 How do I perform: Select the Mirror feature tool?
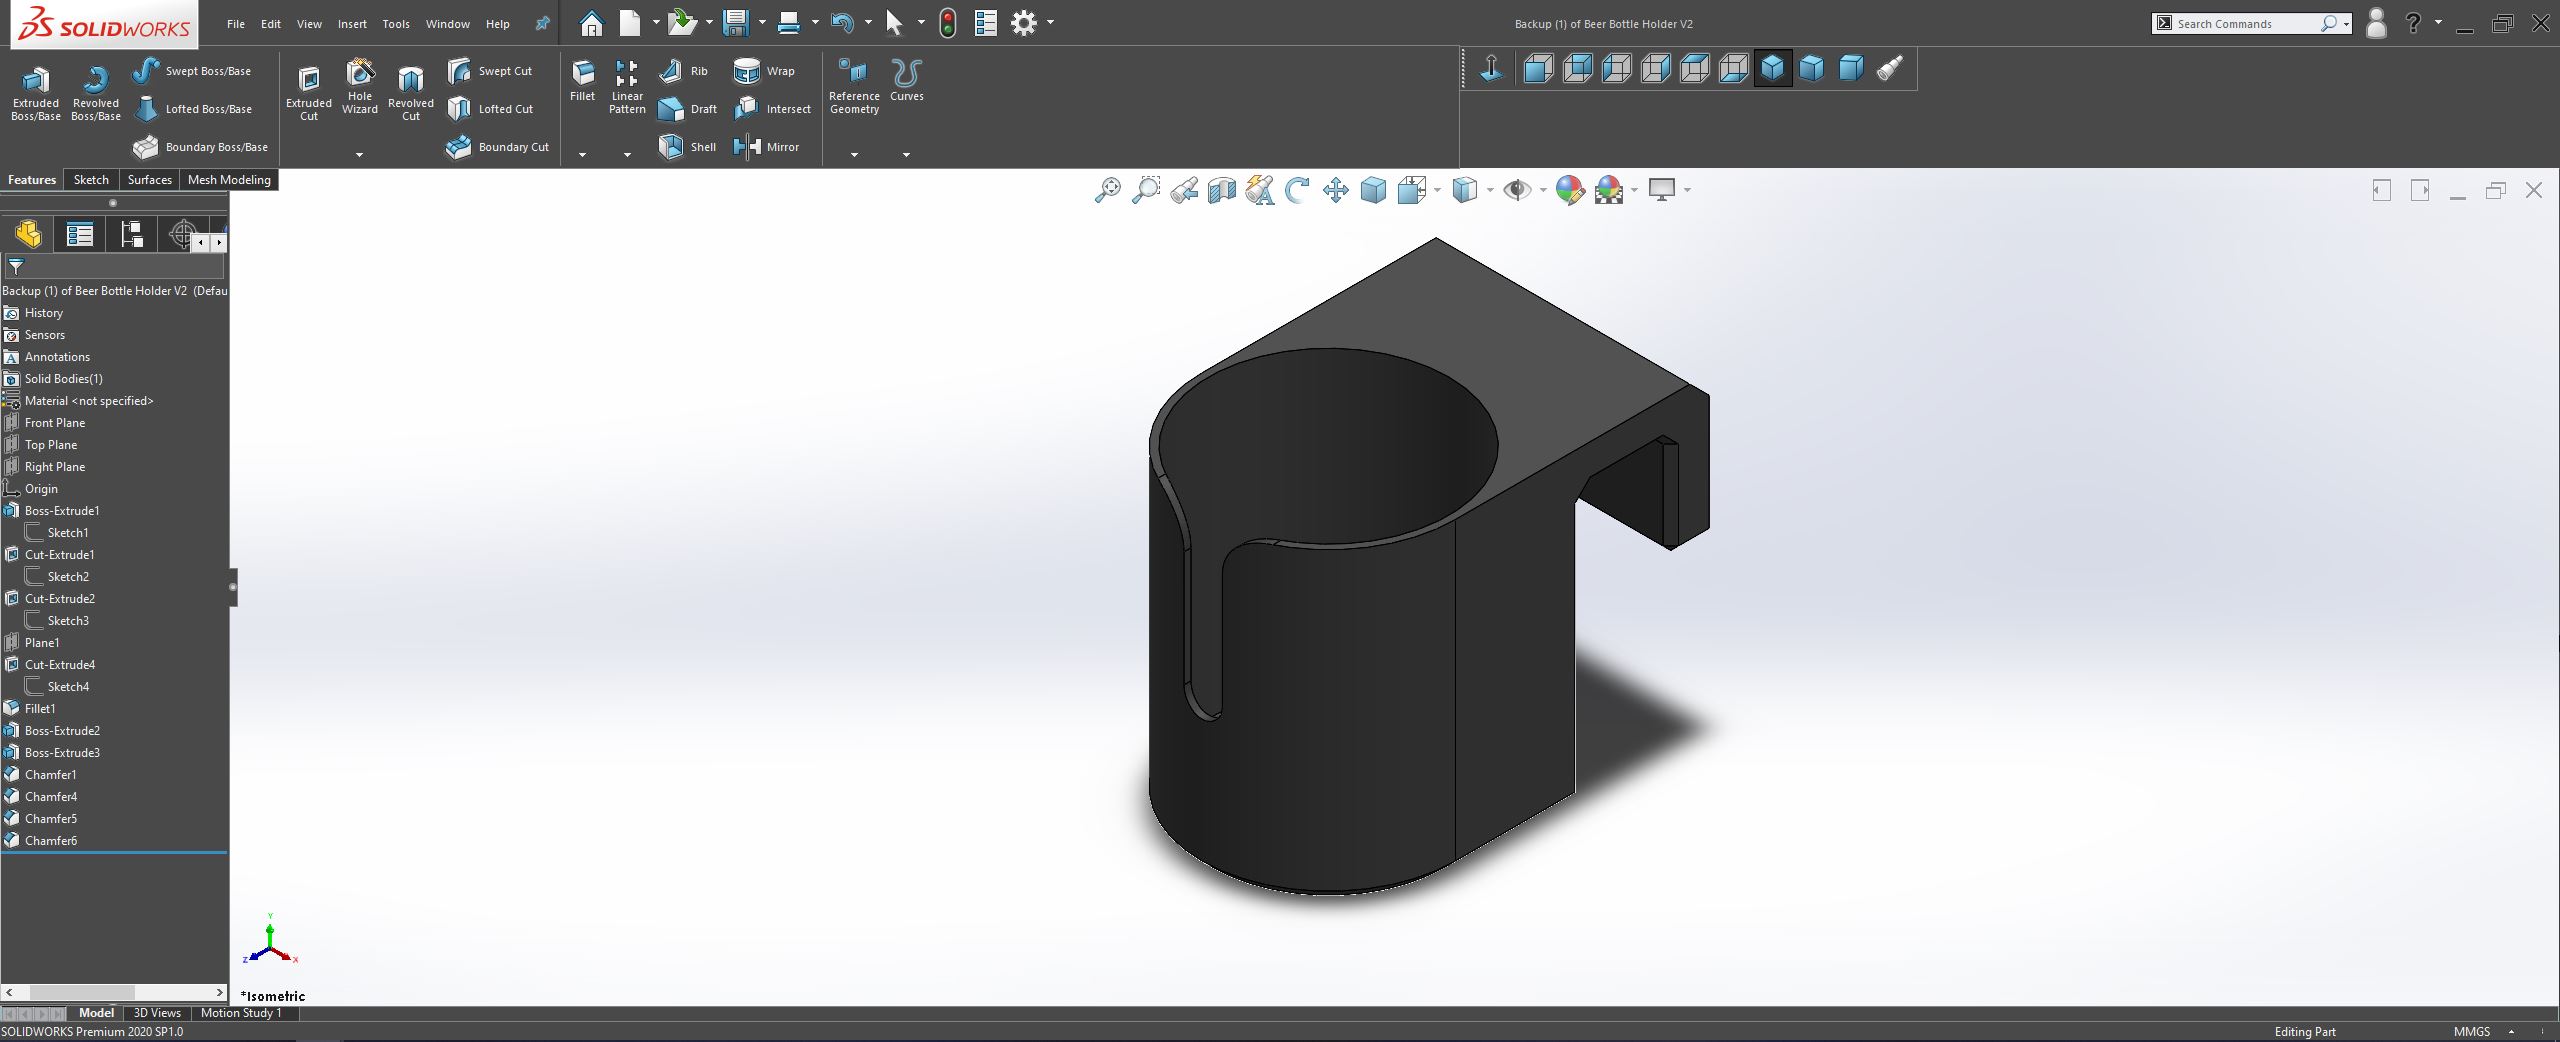click(x=768, y=147)
